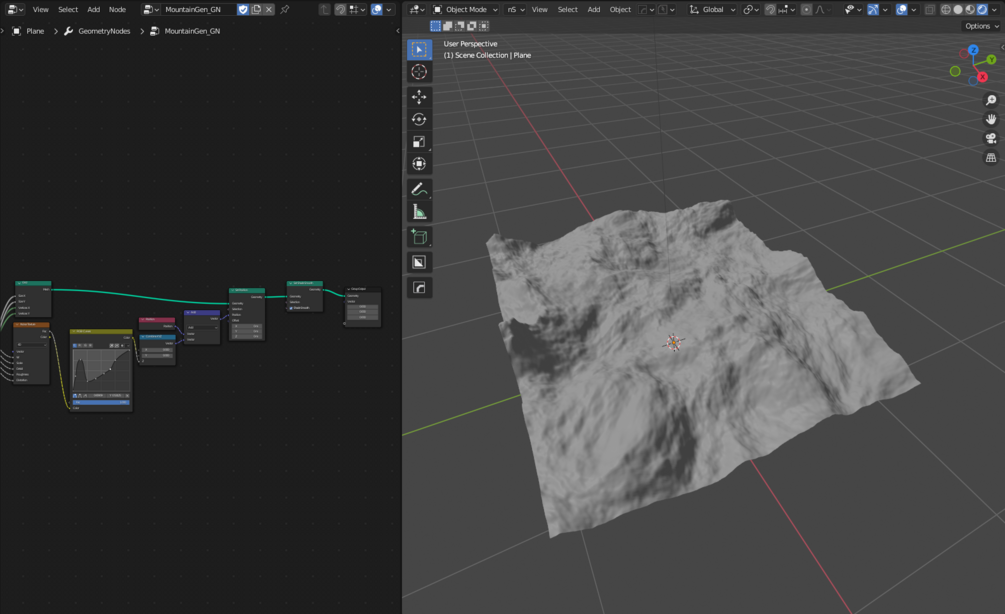Toggle fake user shield for MountainGen_GN
The image size is (1005, 614).
click(x=243, y=9)
